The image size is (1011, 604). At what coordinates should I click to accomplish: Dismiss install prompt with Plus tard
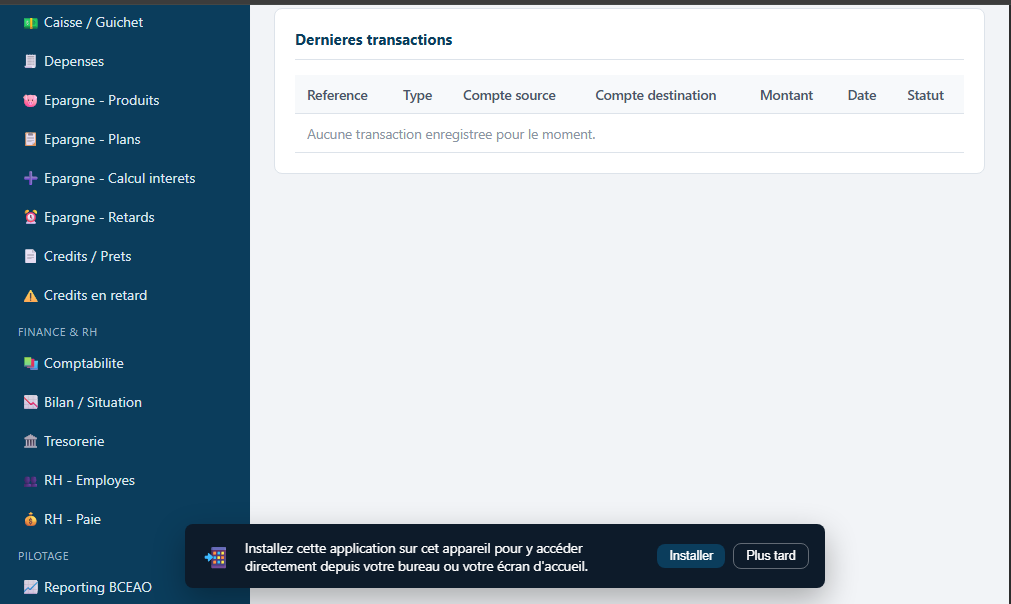pos(771,556)
